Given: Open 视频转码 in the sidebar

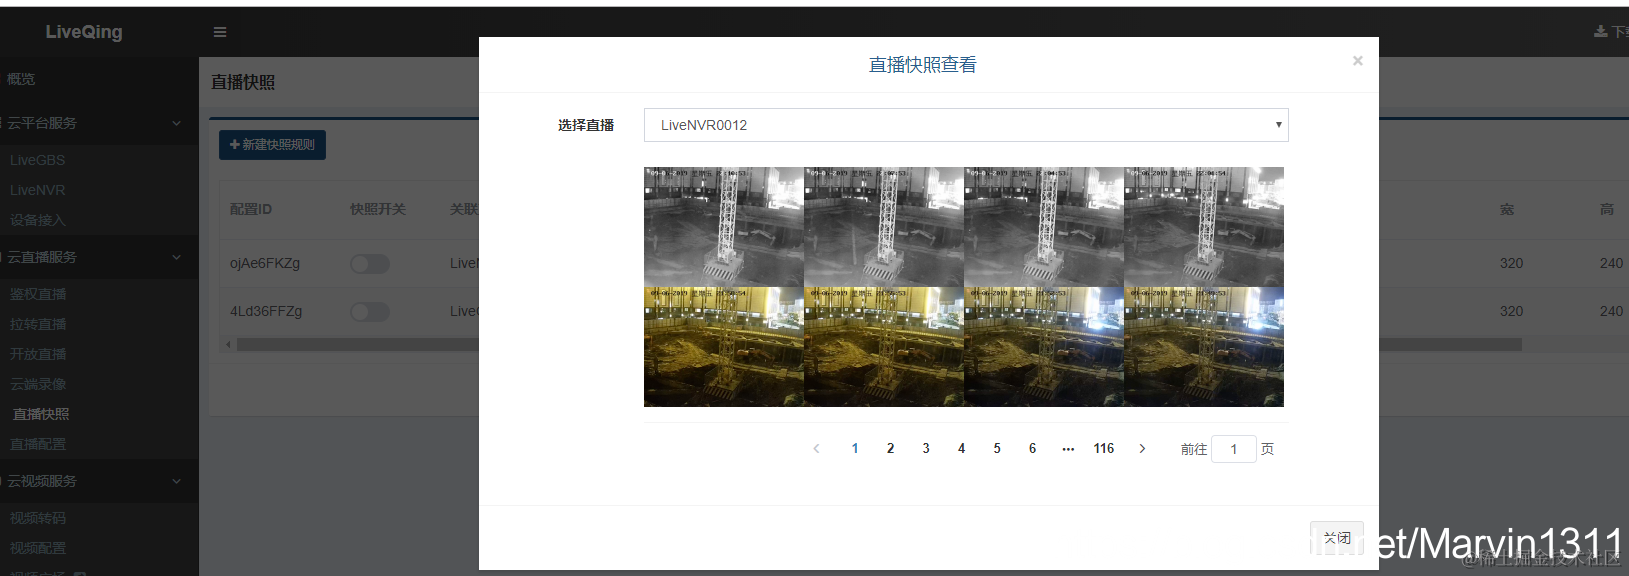Looking at the screenshot, I should click(x=38, y=518).
